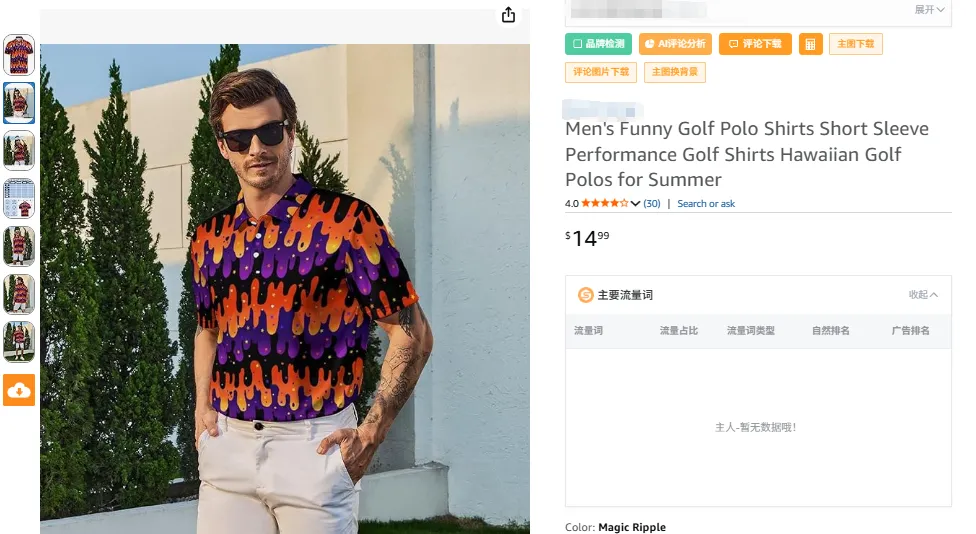Open the (30) reviews count link
976x534 pixels.
(652, 204)
